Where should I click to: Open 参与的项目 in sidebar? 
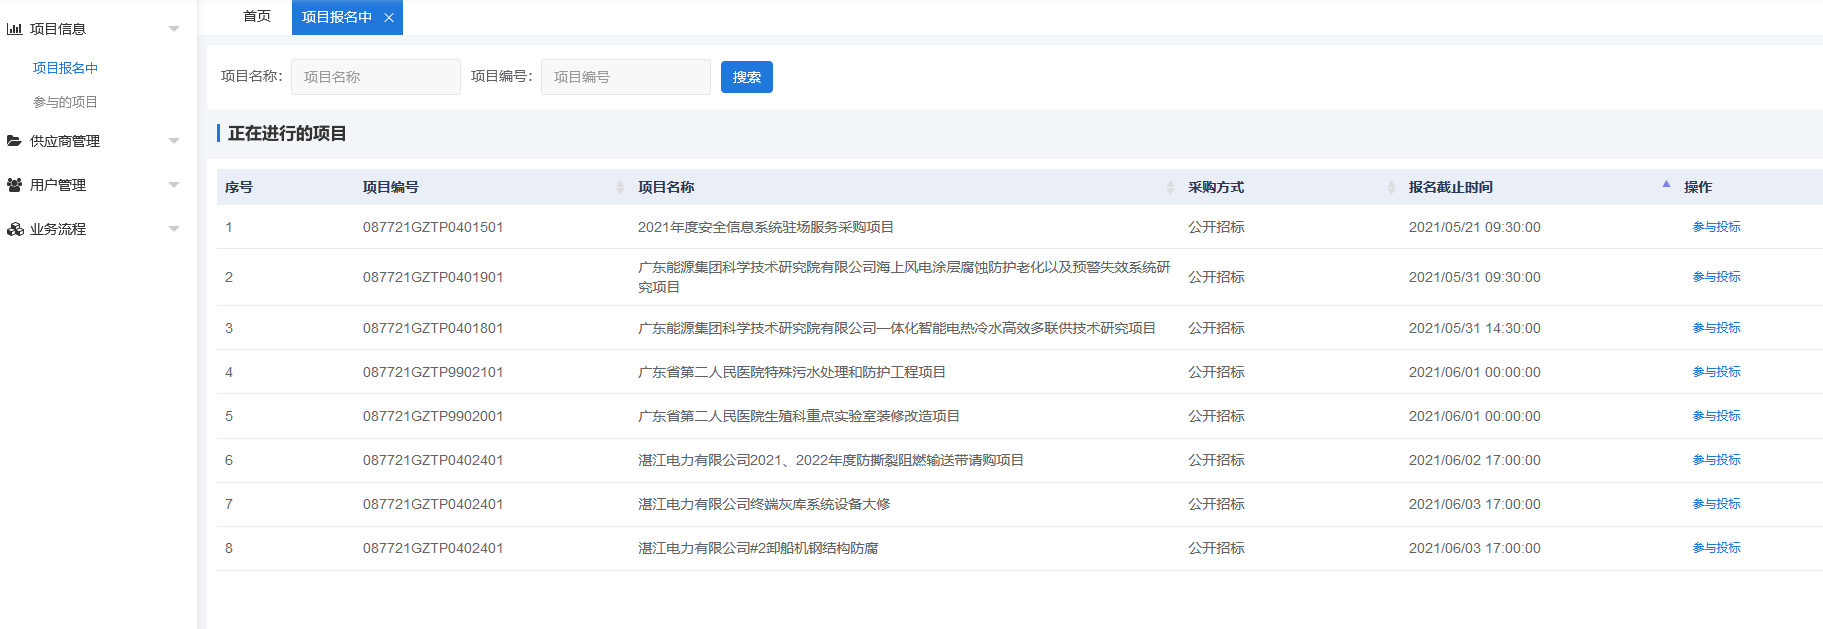(x=65, y=102)
